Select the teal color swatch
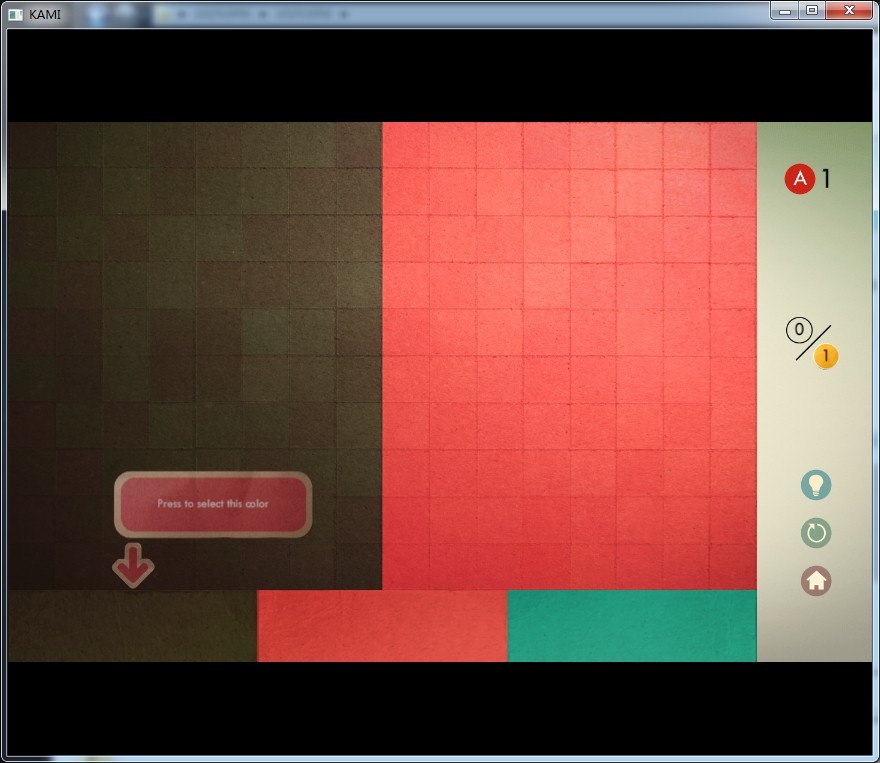The image size is (880, 763). (x=632, y=626)
